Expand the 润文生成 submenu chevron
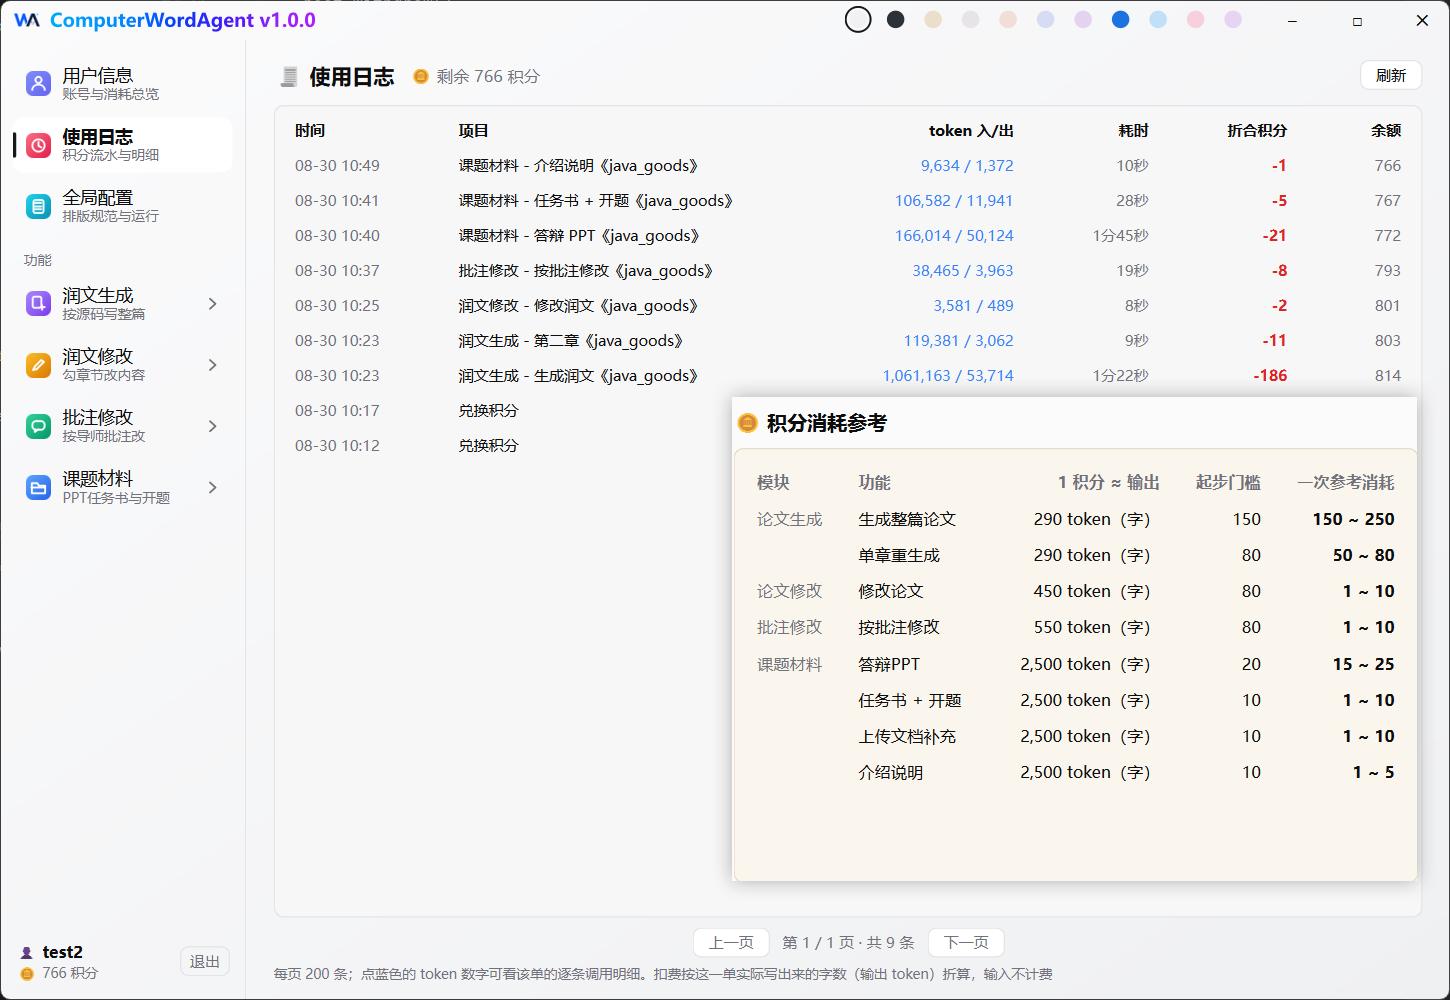Viewport: 1450px width, 1000px height. pos(212,304)
